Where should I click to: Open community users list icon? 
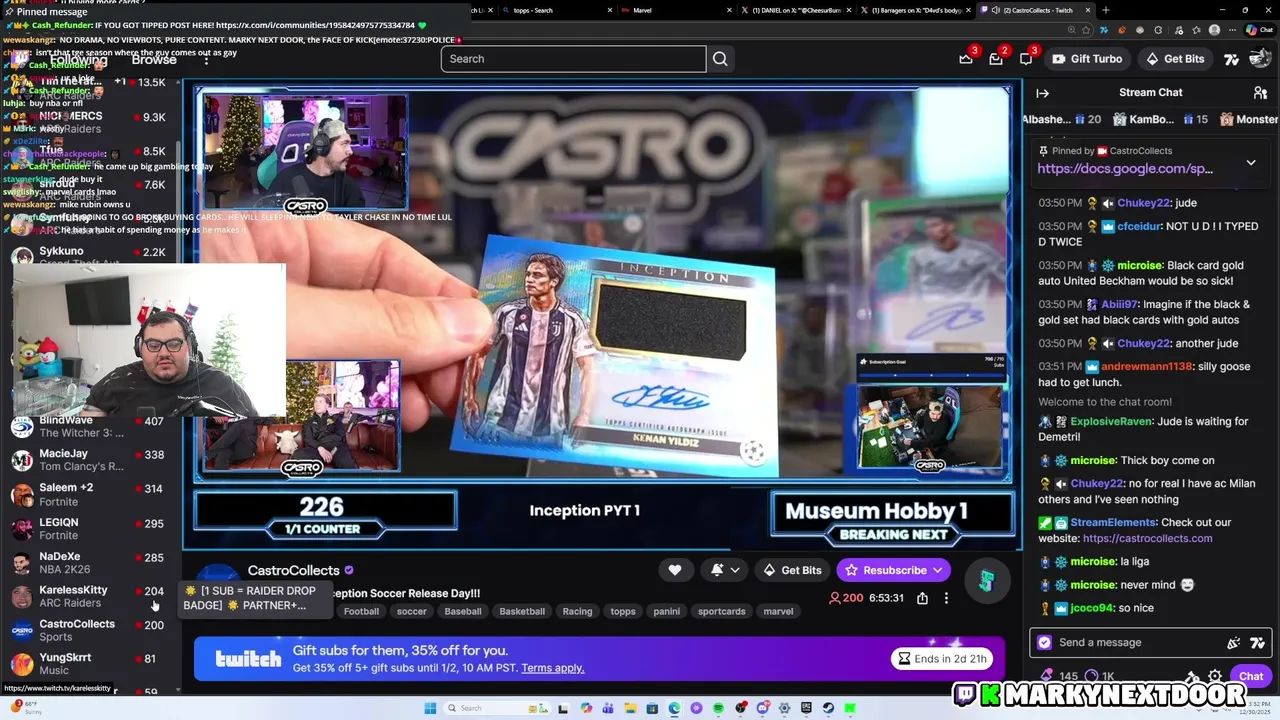coord(1260,93)
